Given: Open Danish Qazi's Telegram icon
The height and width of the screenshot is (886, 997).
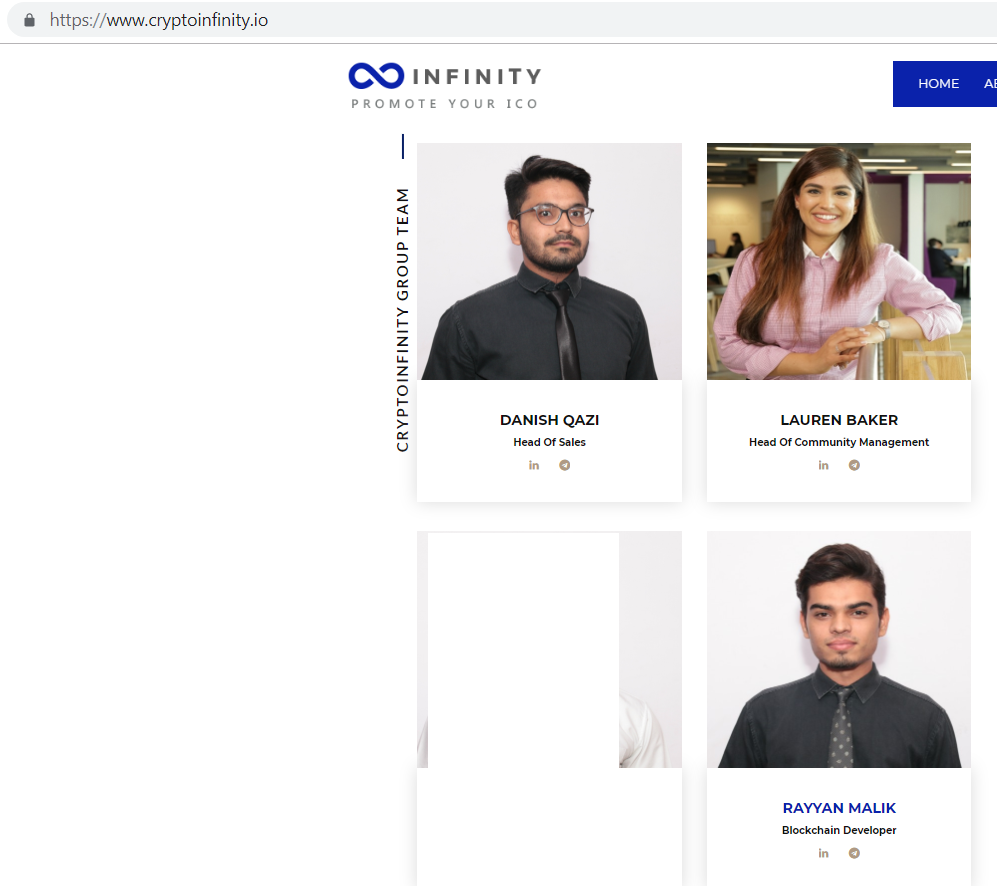Looking at the screenshot, I should tap(564, 465).
